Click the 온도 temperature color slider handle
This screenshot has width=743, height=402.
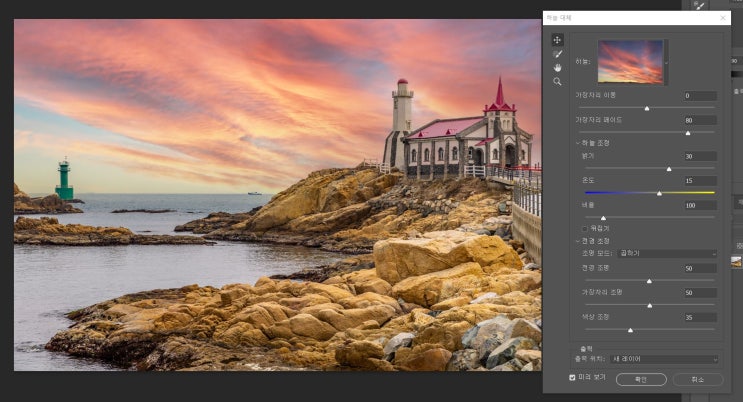[659, 193]
